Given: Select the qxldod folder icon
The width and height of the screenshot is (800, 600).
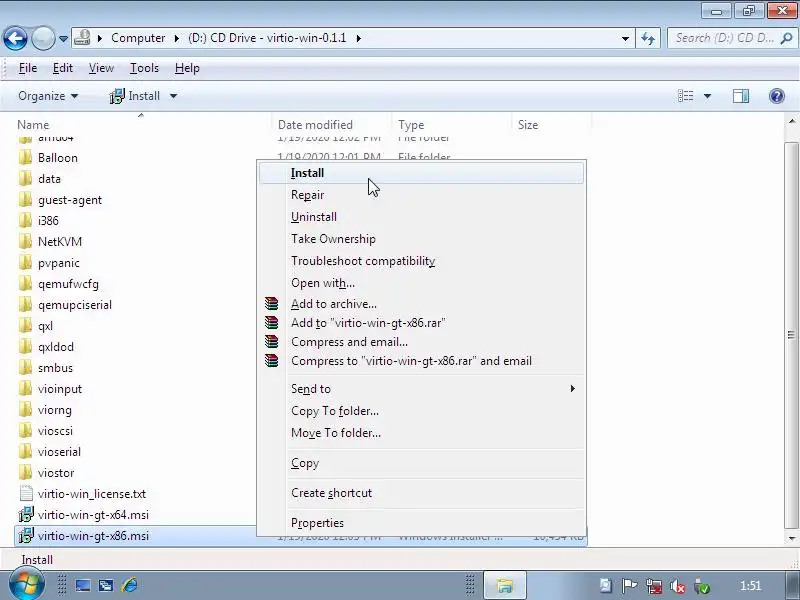Looking at the screenshot, I should coord(26,346).
